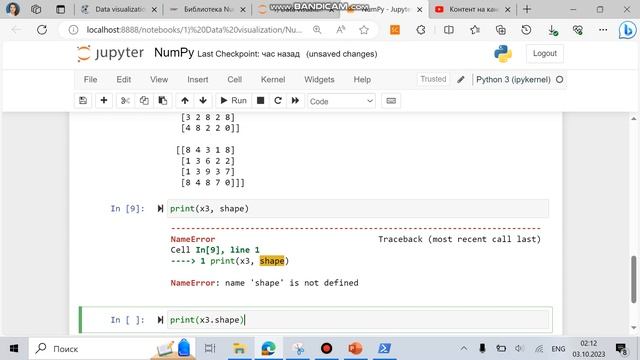Screen dimensions: 640x360
Task: Open the Kernel menu
Action: pos(273,80)
